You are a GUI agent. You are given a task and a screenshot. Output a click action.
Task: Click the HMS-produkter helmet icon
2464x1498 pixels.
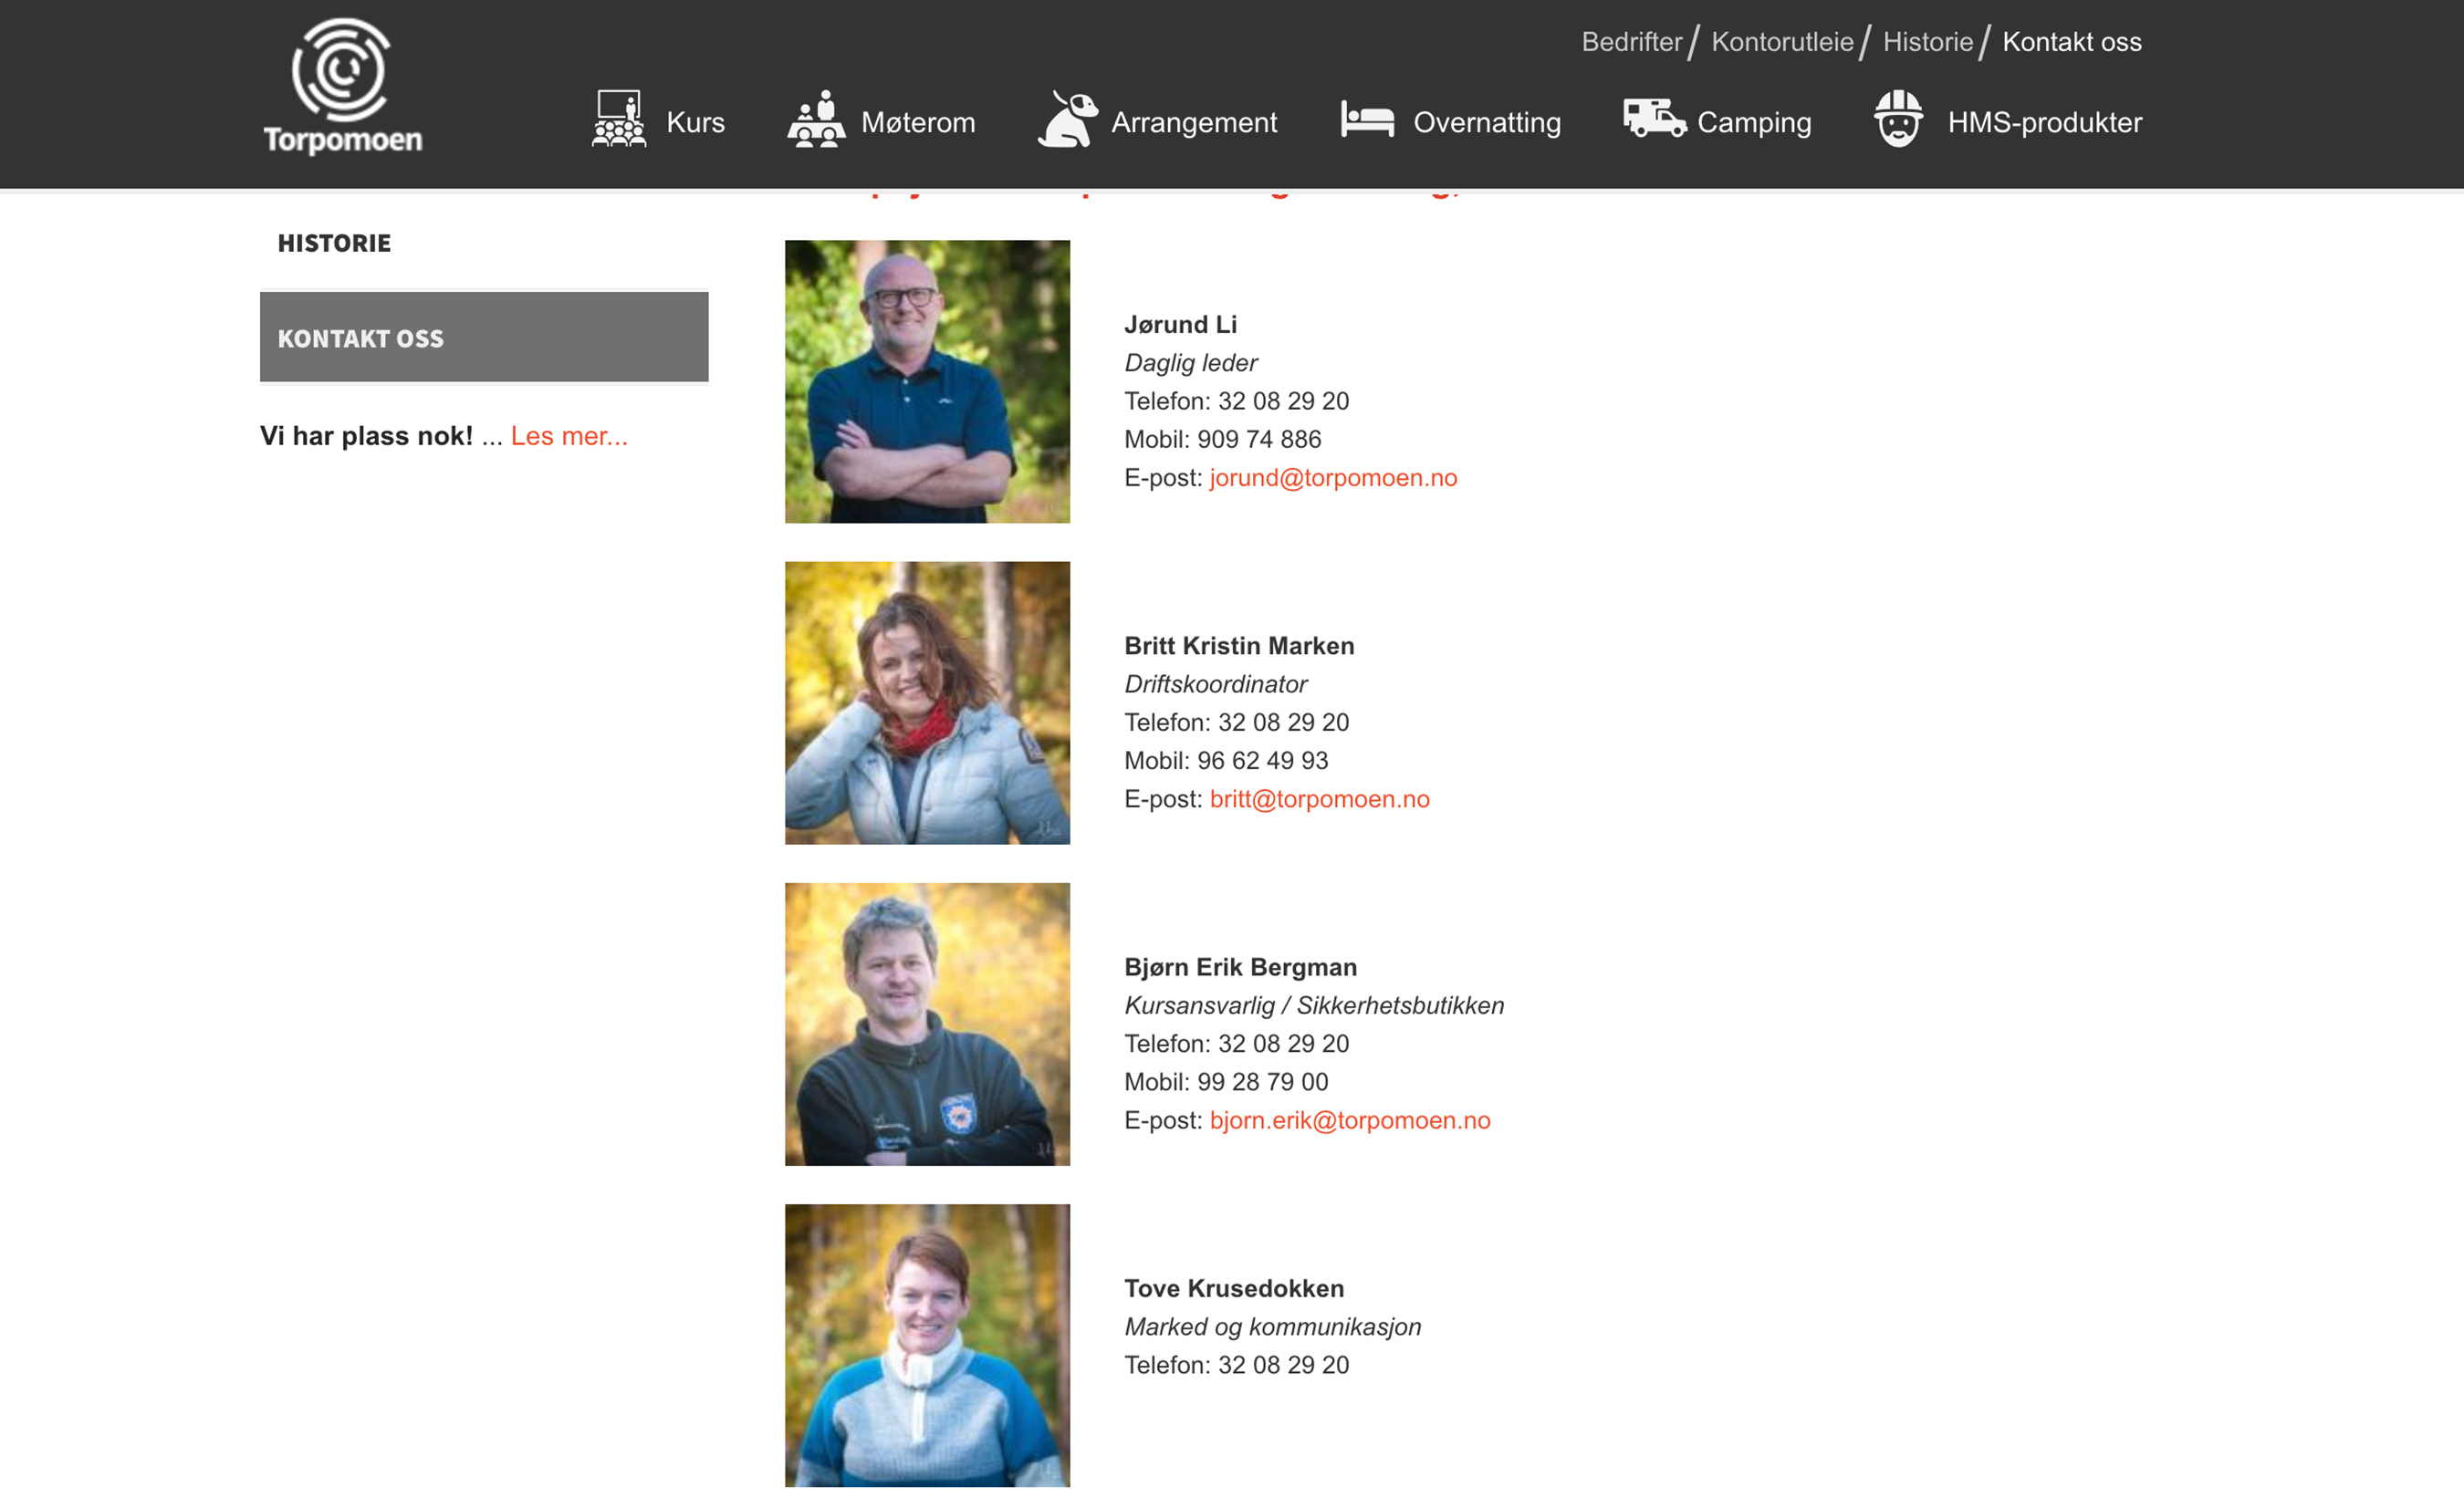[1898, 119]
